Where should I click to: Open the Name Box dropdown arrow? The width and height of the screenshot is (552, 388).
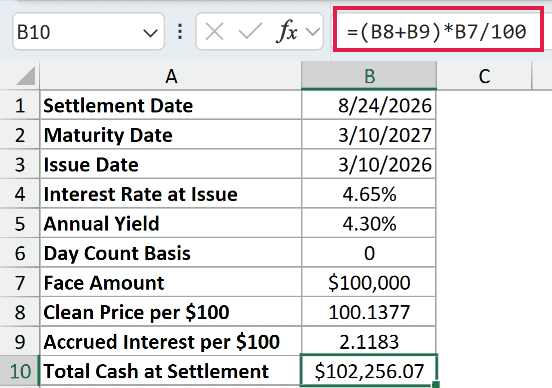(x=150, y=33)
